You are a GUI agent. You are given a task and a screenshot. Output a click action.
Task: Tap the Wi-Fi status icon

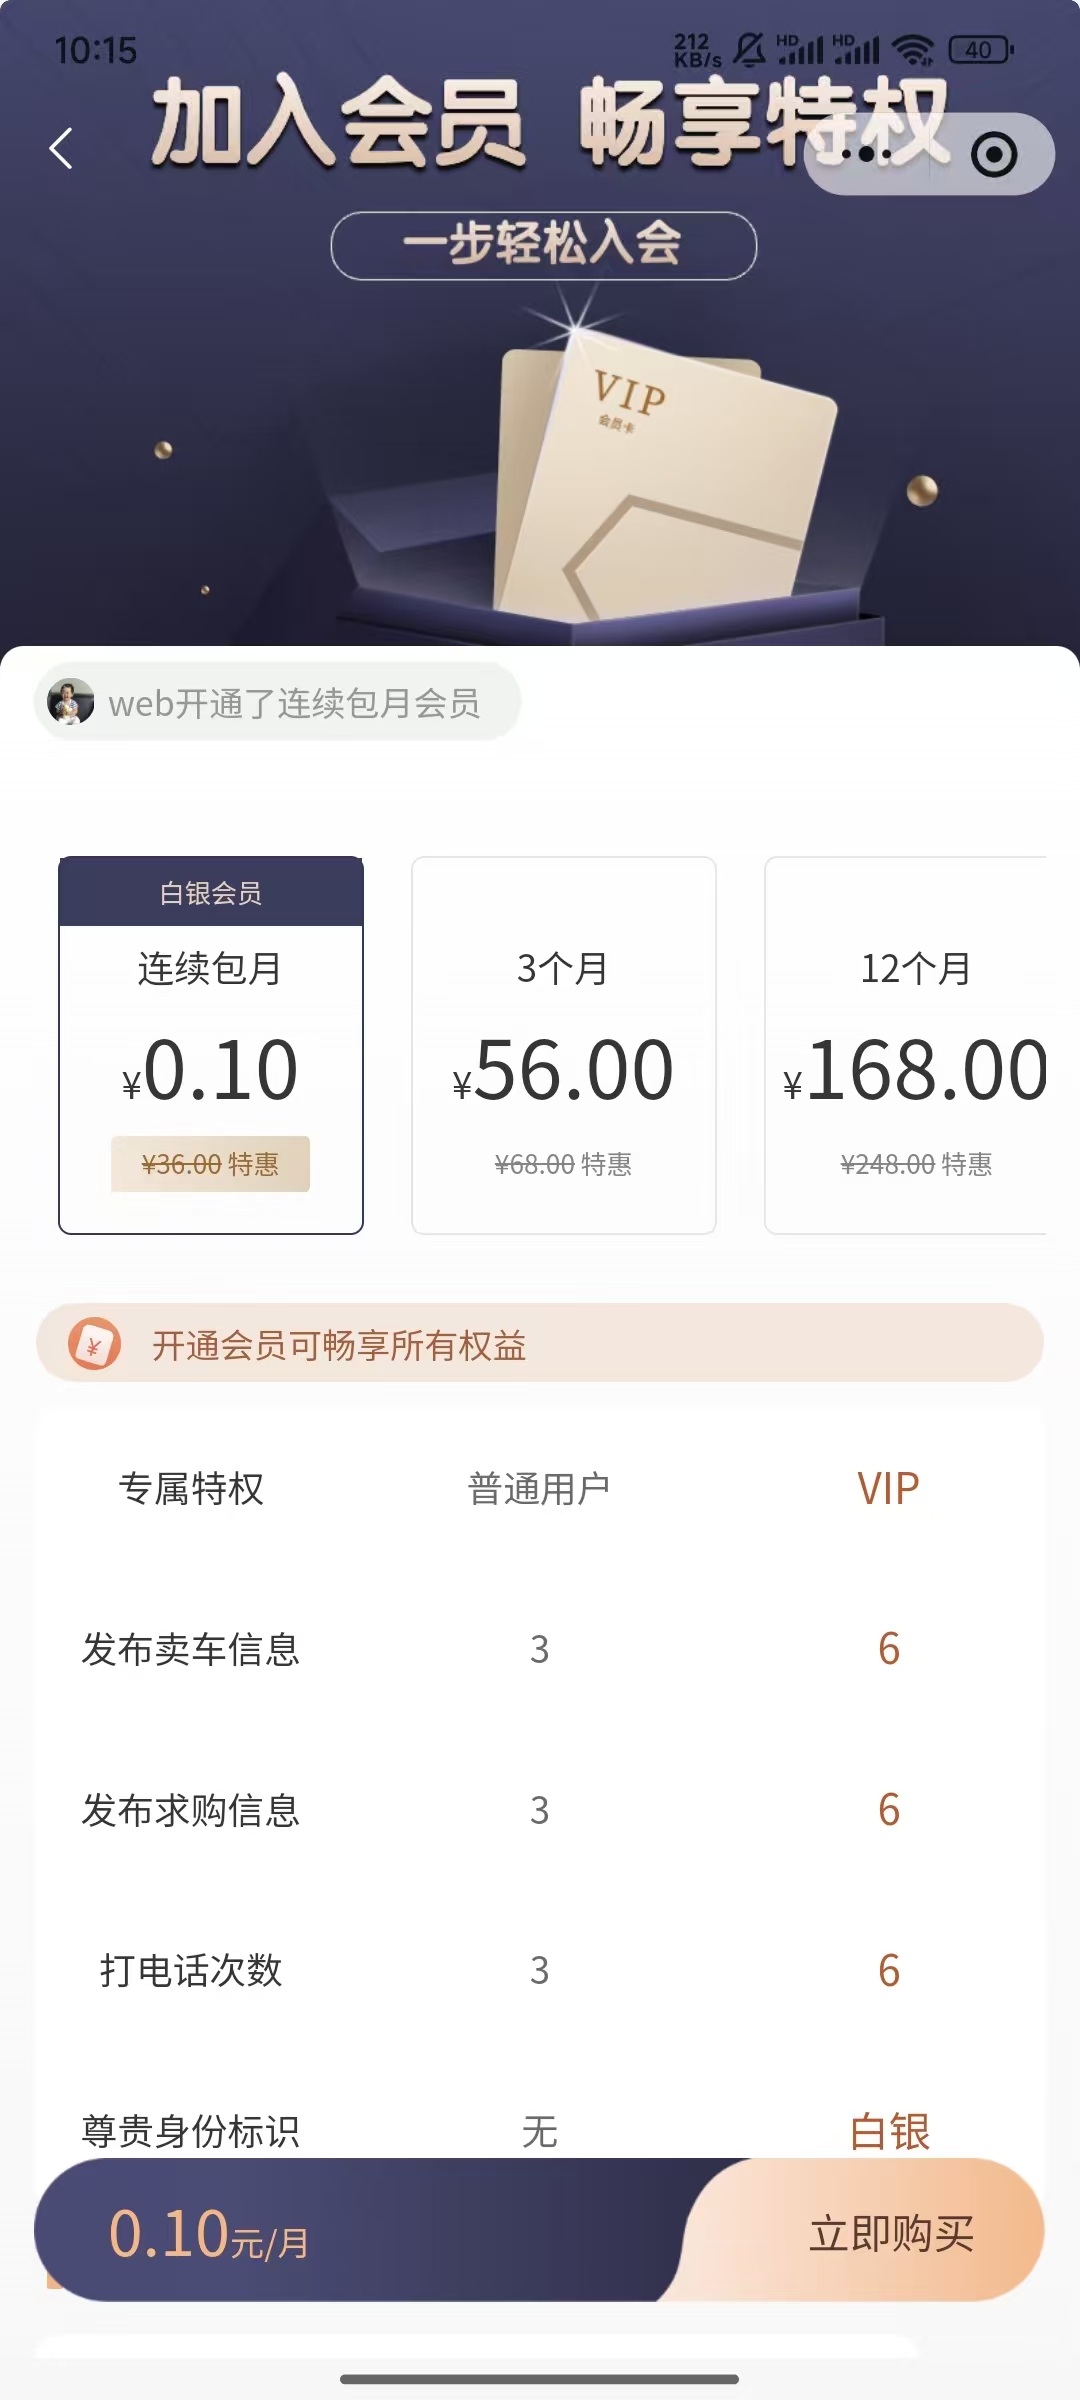click(x=912, y=49)
